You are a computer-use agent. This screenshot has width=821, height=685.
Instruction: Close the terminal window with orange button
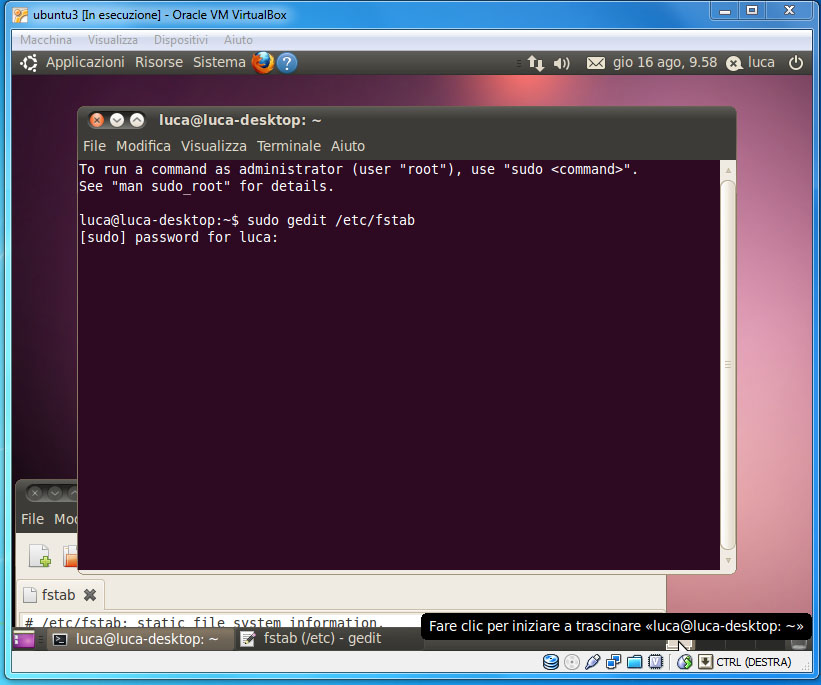coord(97,120)
